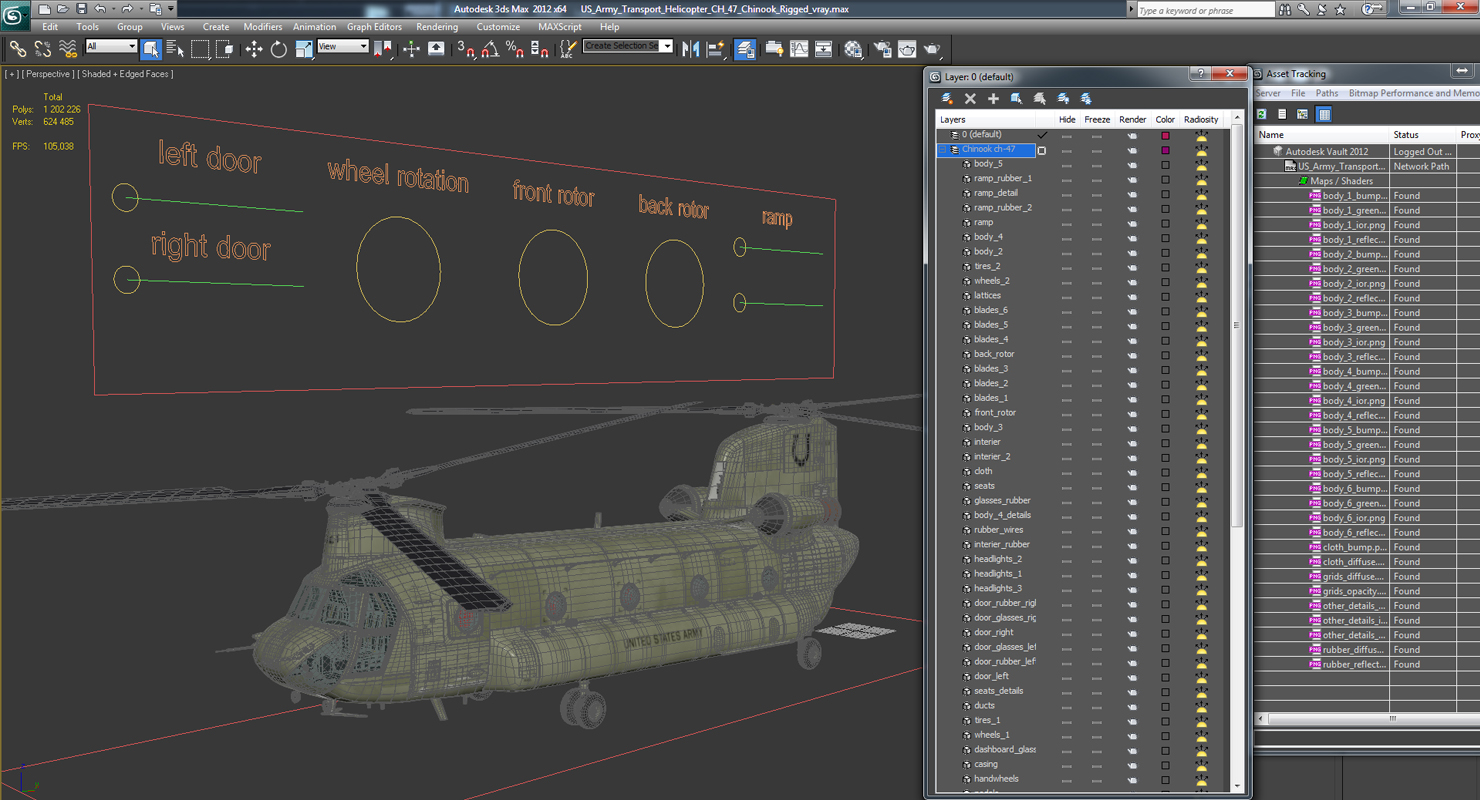
Task: Open the 3ds Max application menu
Action: (14, 17)
